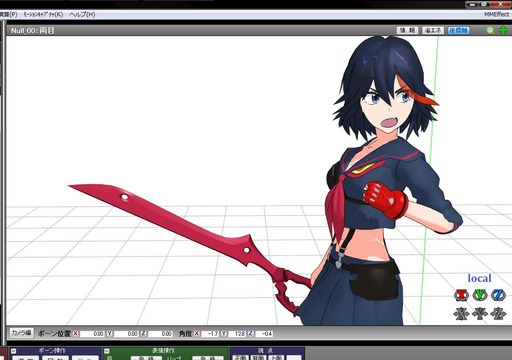The image size is (512, 360).
Task: Click the 情報 info display button
Action: tap(407, 30)
